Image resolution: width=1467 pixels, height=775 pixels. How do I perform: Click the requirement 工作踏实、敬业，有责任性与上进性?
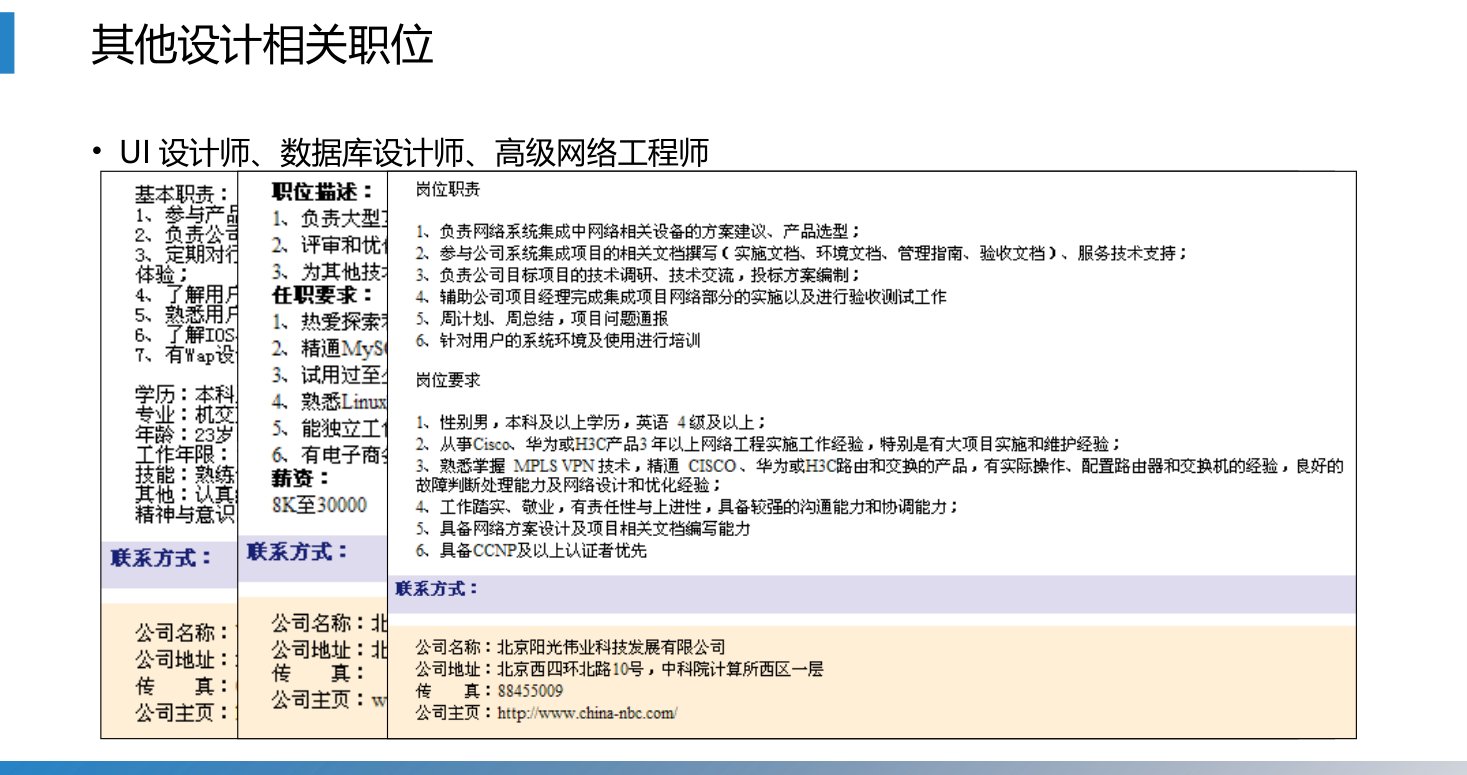[688, 507]
